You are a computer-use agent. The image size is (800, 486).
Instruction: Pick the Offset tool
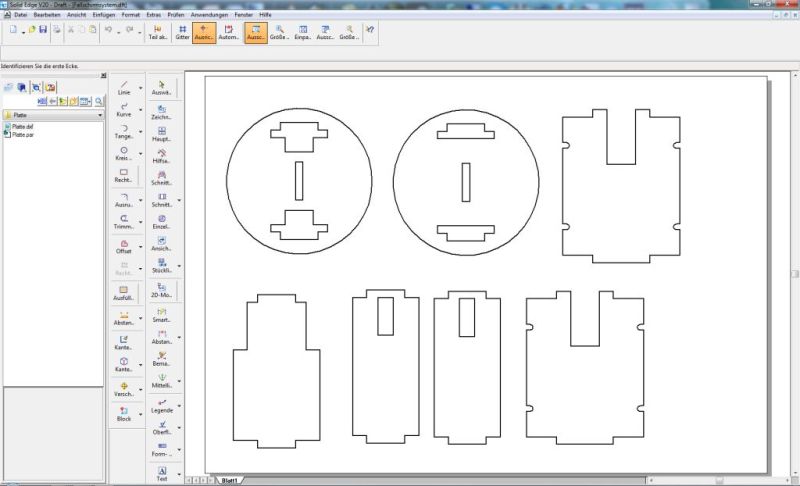[x=124, y=246]
